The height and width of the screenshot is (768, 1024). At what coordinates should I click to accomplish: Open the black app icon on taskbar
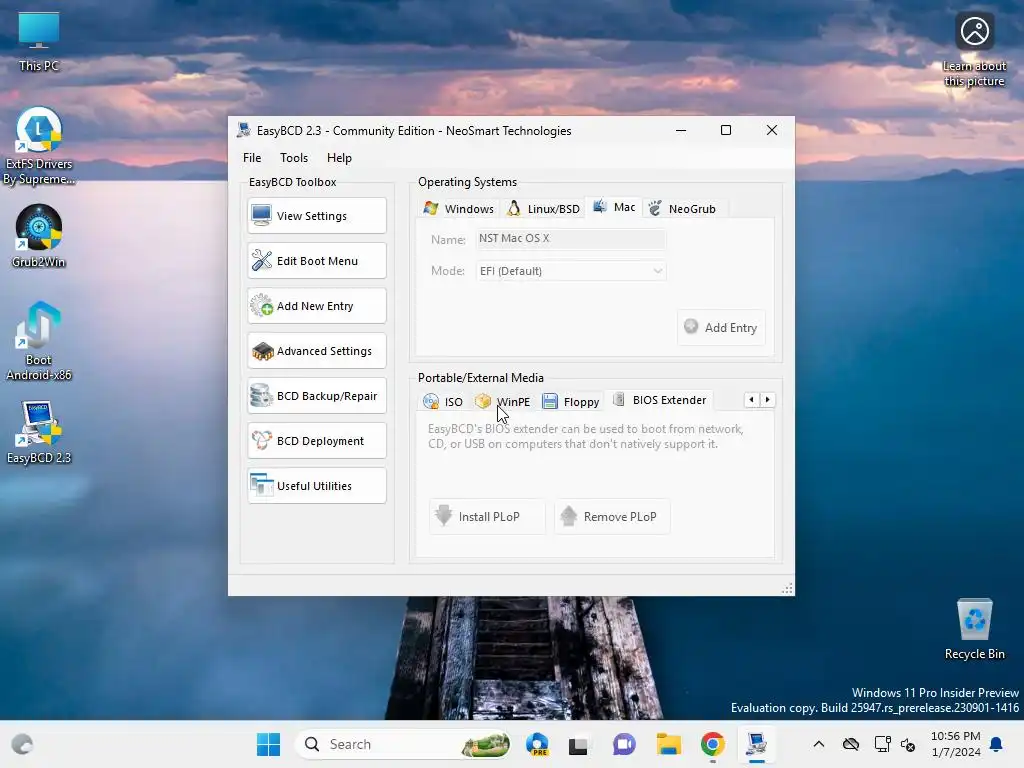[578, 744]
